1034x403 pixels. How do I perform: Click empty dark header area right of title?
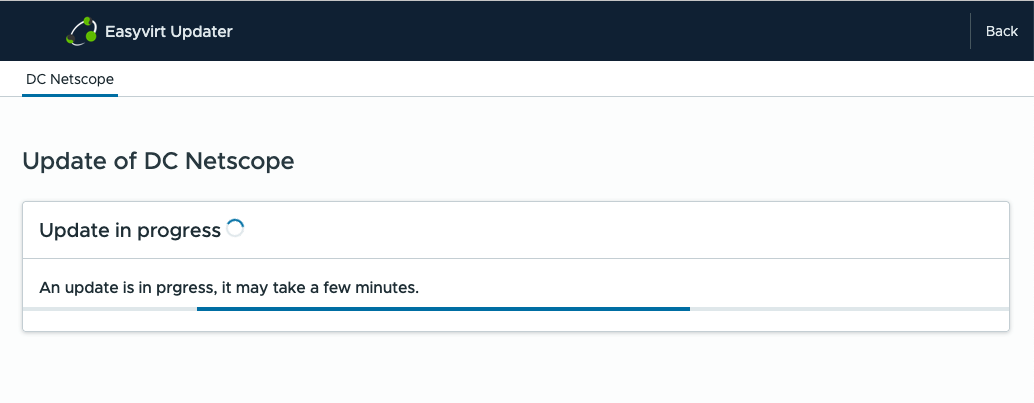point(600,31)
